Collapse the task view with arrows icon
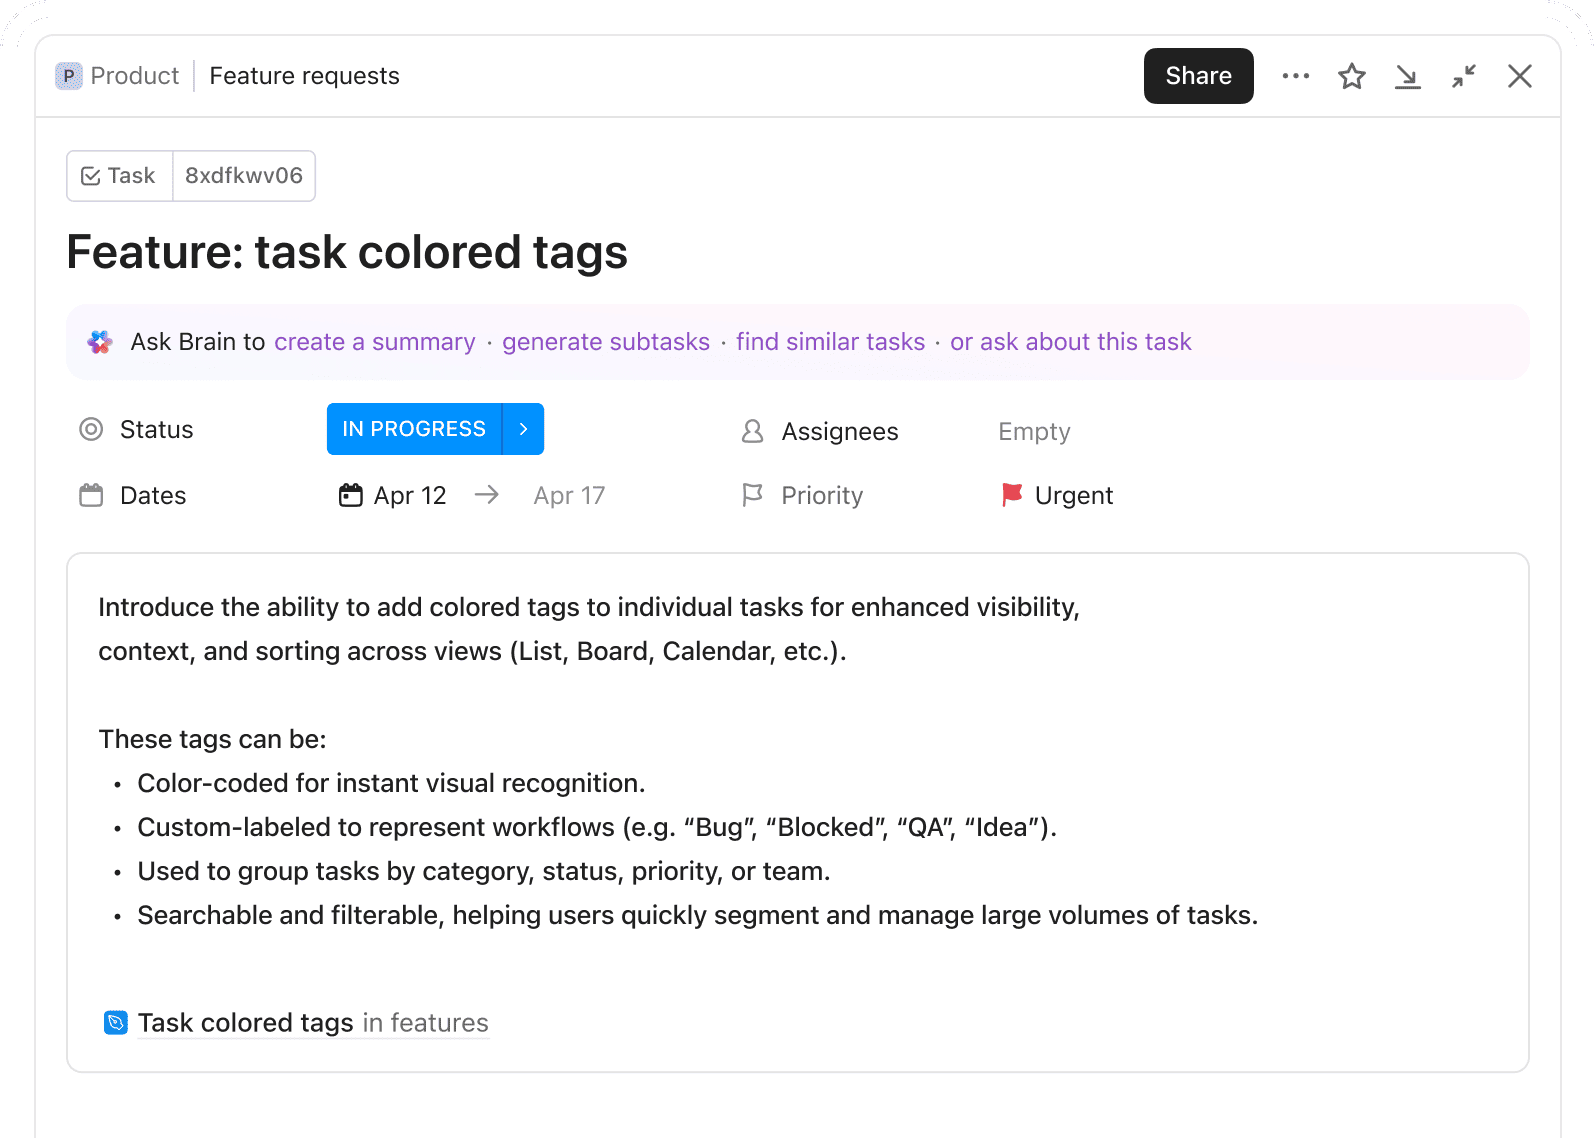The width and height of the screenshot is (1594, 1138). click(x=1464, y=76)
